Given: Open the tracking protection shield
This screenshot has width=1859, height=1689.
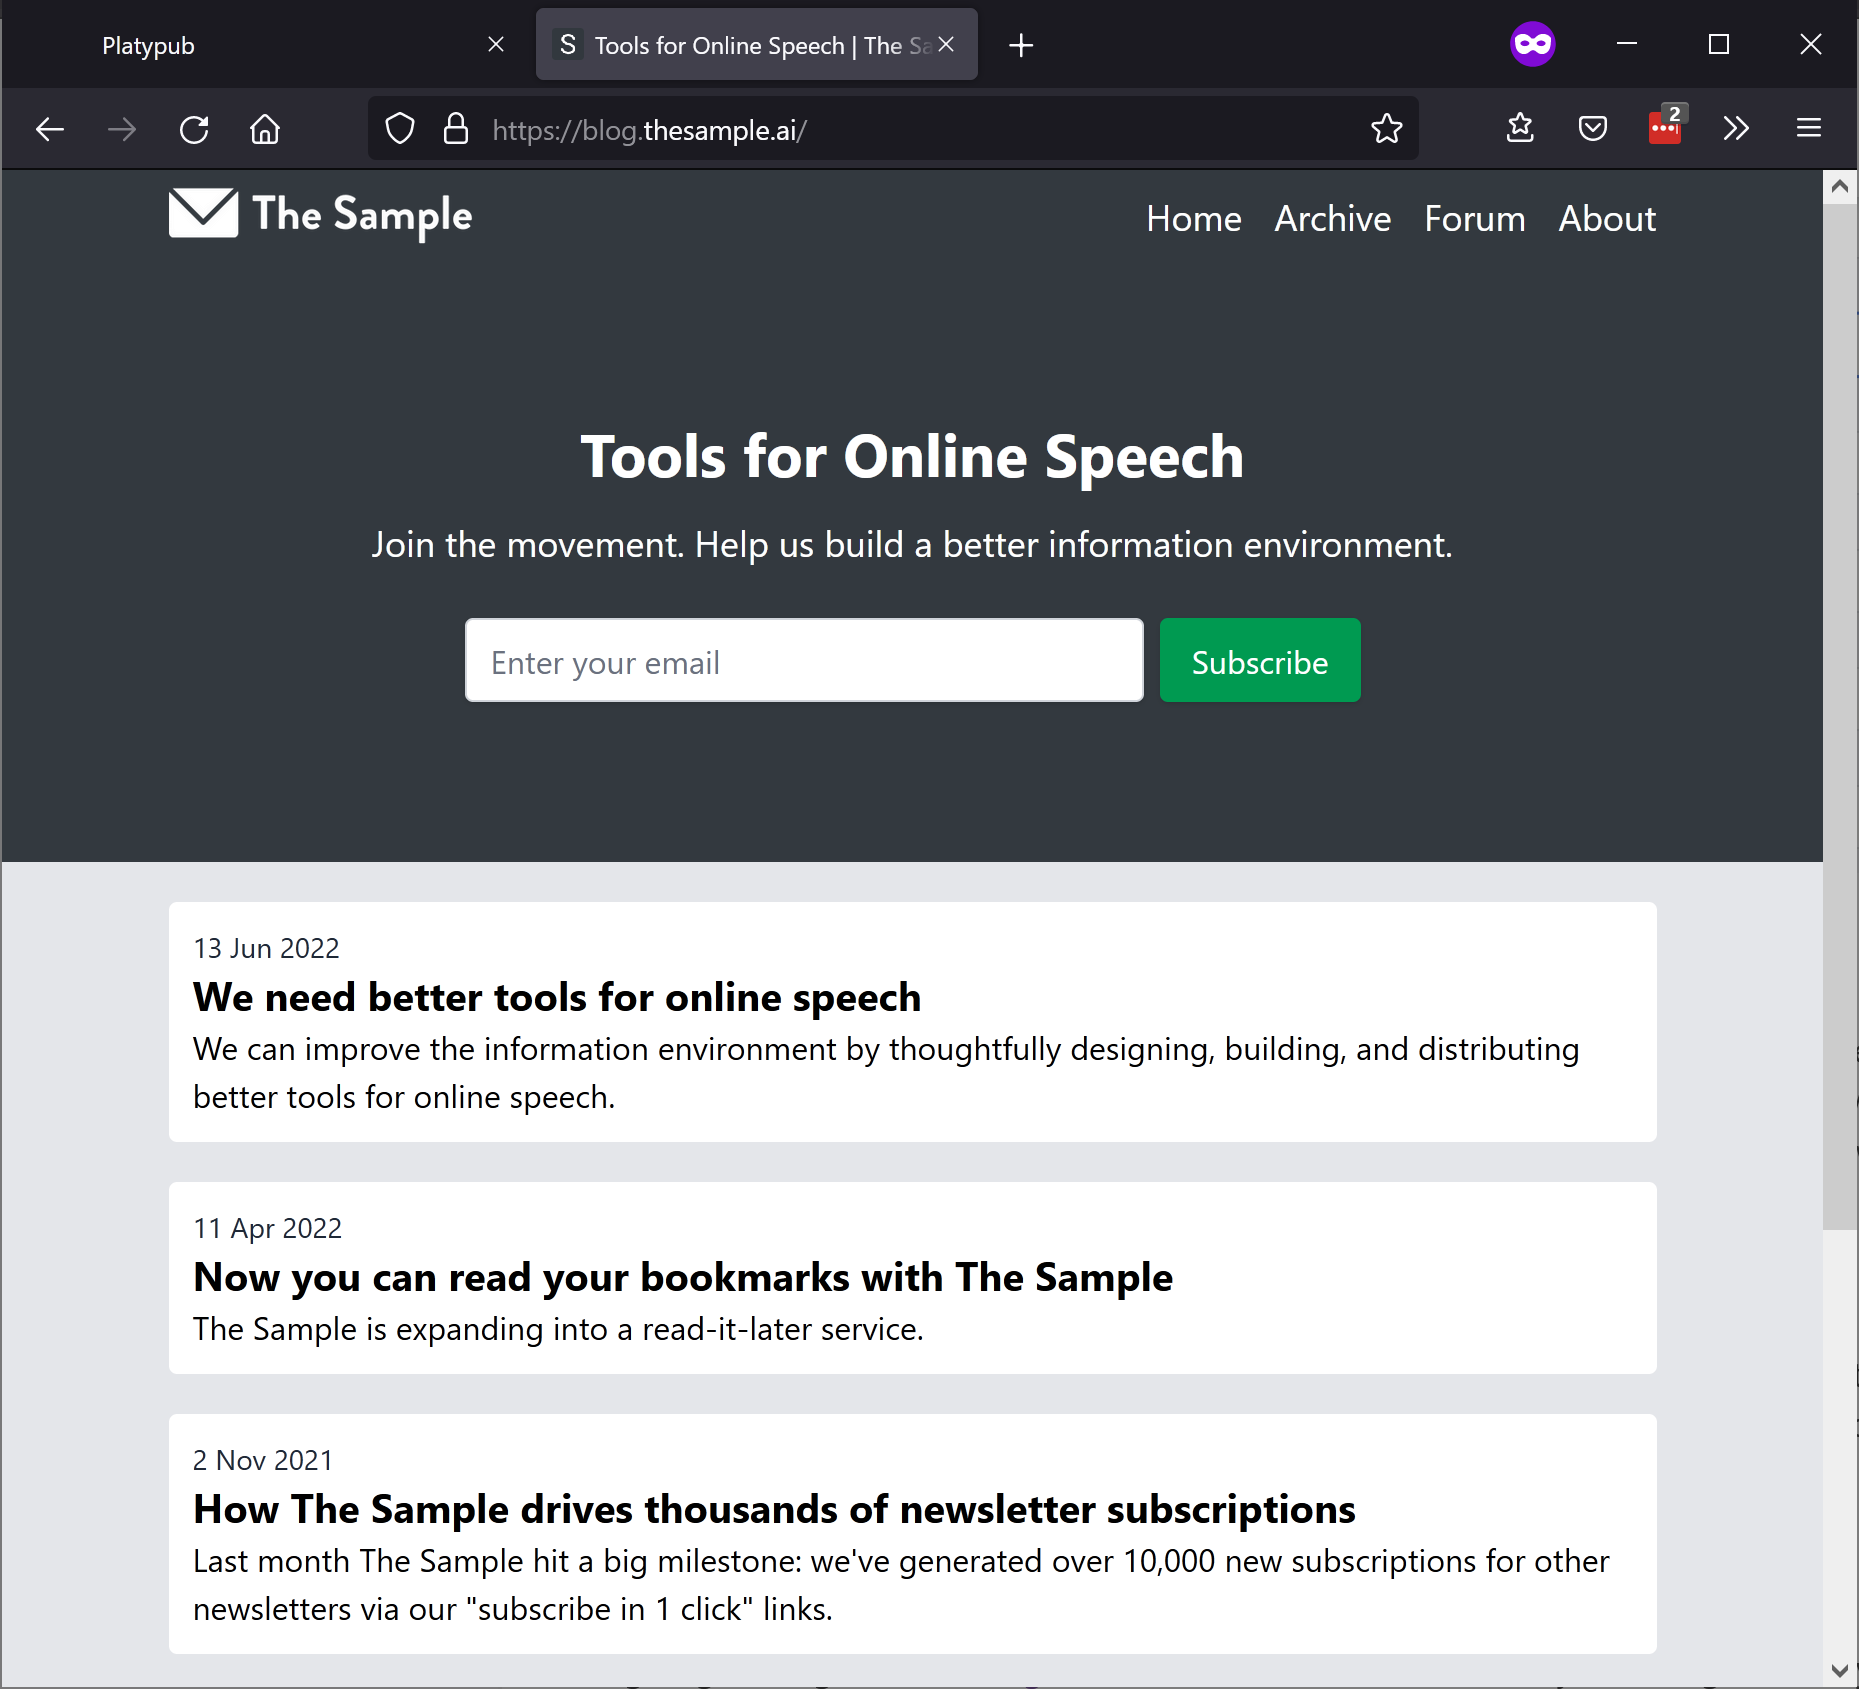Looking at the screenshot, I should pos(400,129).
